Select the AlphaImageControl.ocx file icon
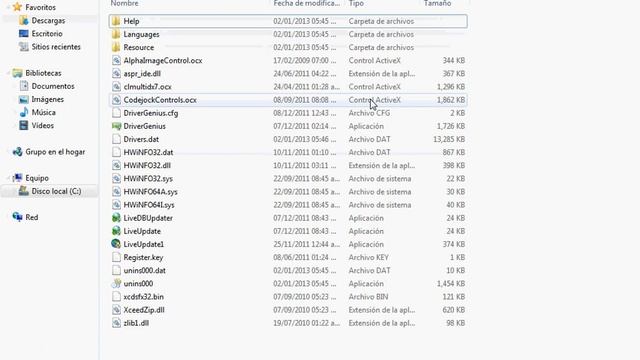640x360 pixels. (116, 60)
